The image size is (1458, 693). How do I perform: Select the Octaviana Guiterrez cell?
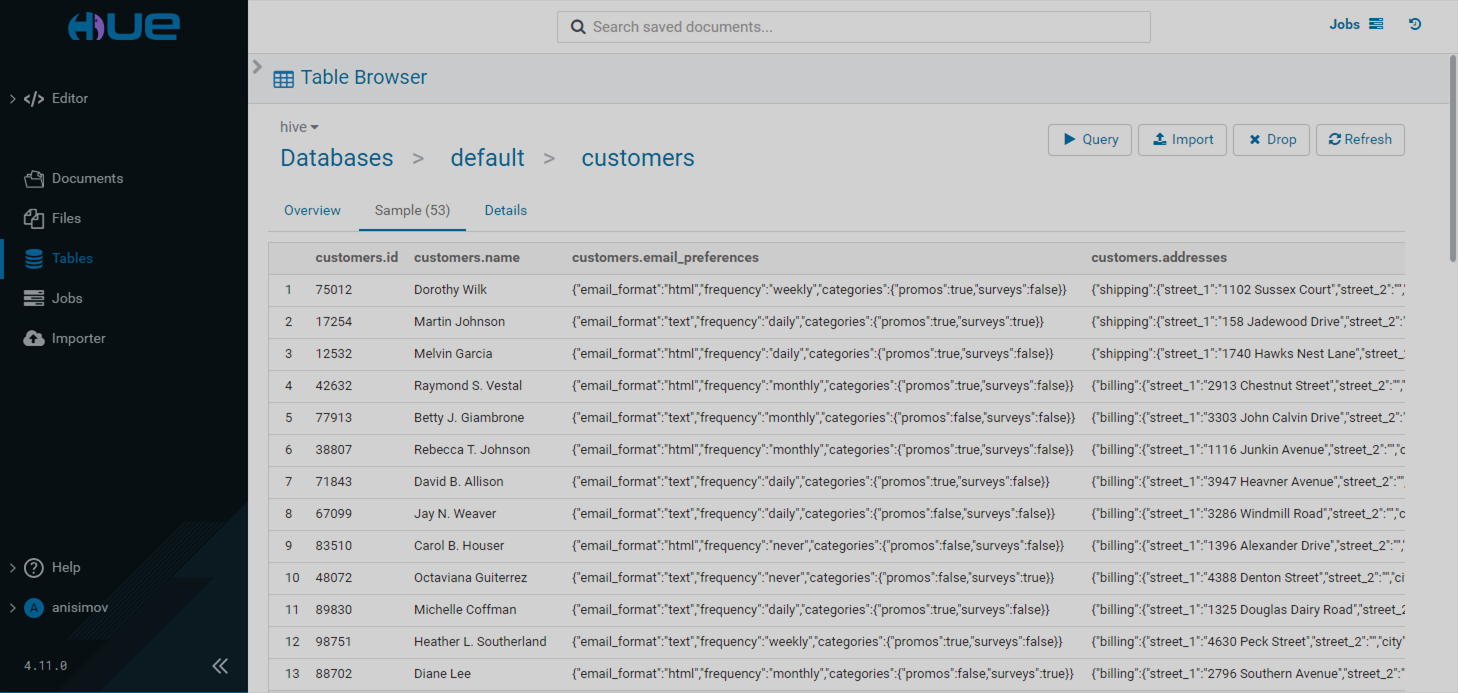tap(470, 578)
